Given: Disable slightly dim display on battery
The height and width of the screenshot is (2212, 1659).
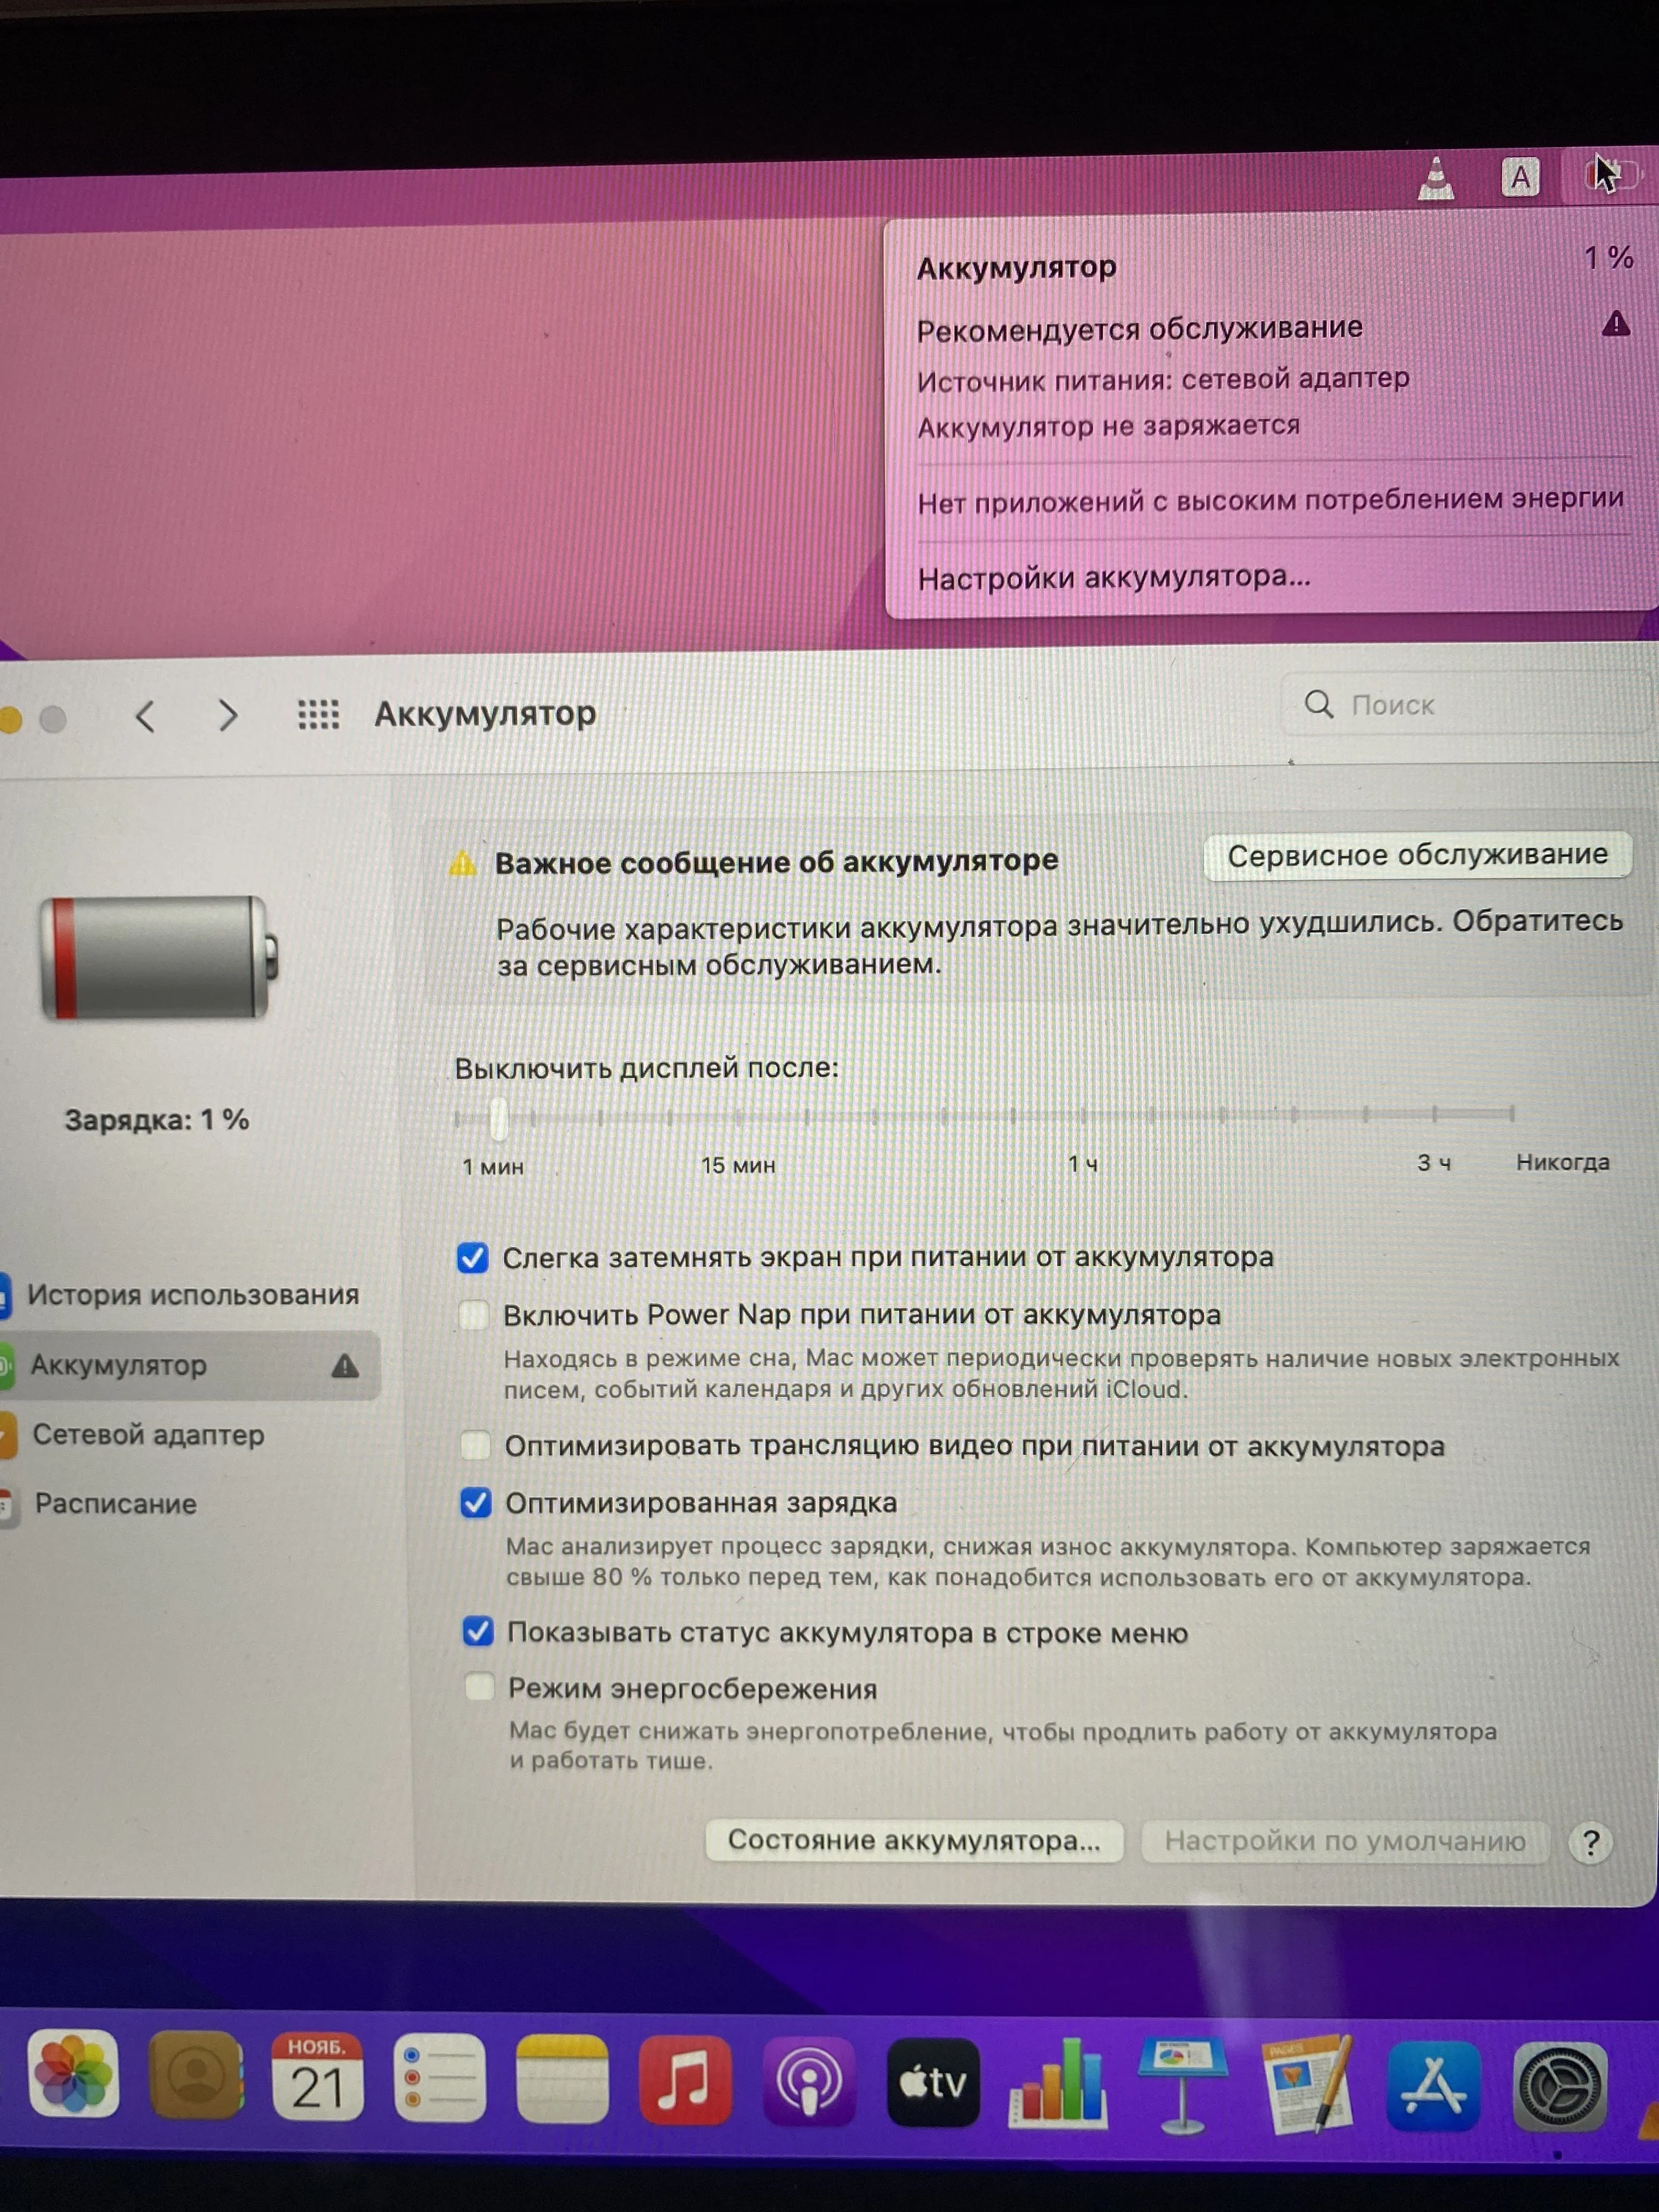Looking at the screenshot, I should (x=473, y=1257).
